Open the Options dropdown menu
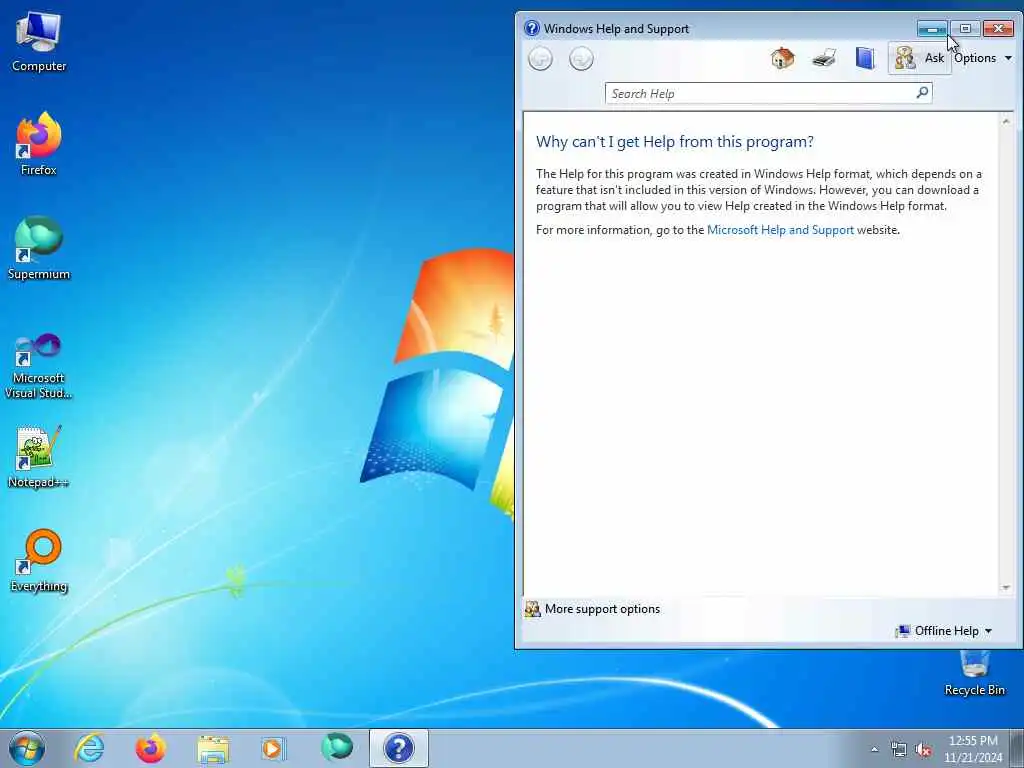Screen dimensions: 1024x768 click(x=983, y=58)
